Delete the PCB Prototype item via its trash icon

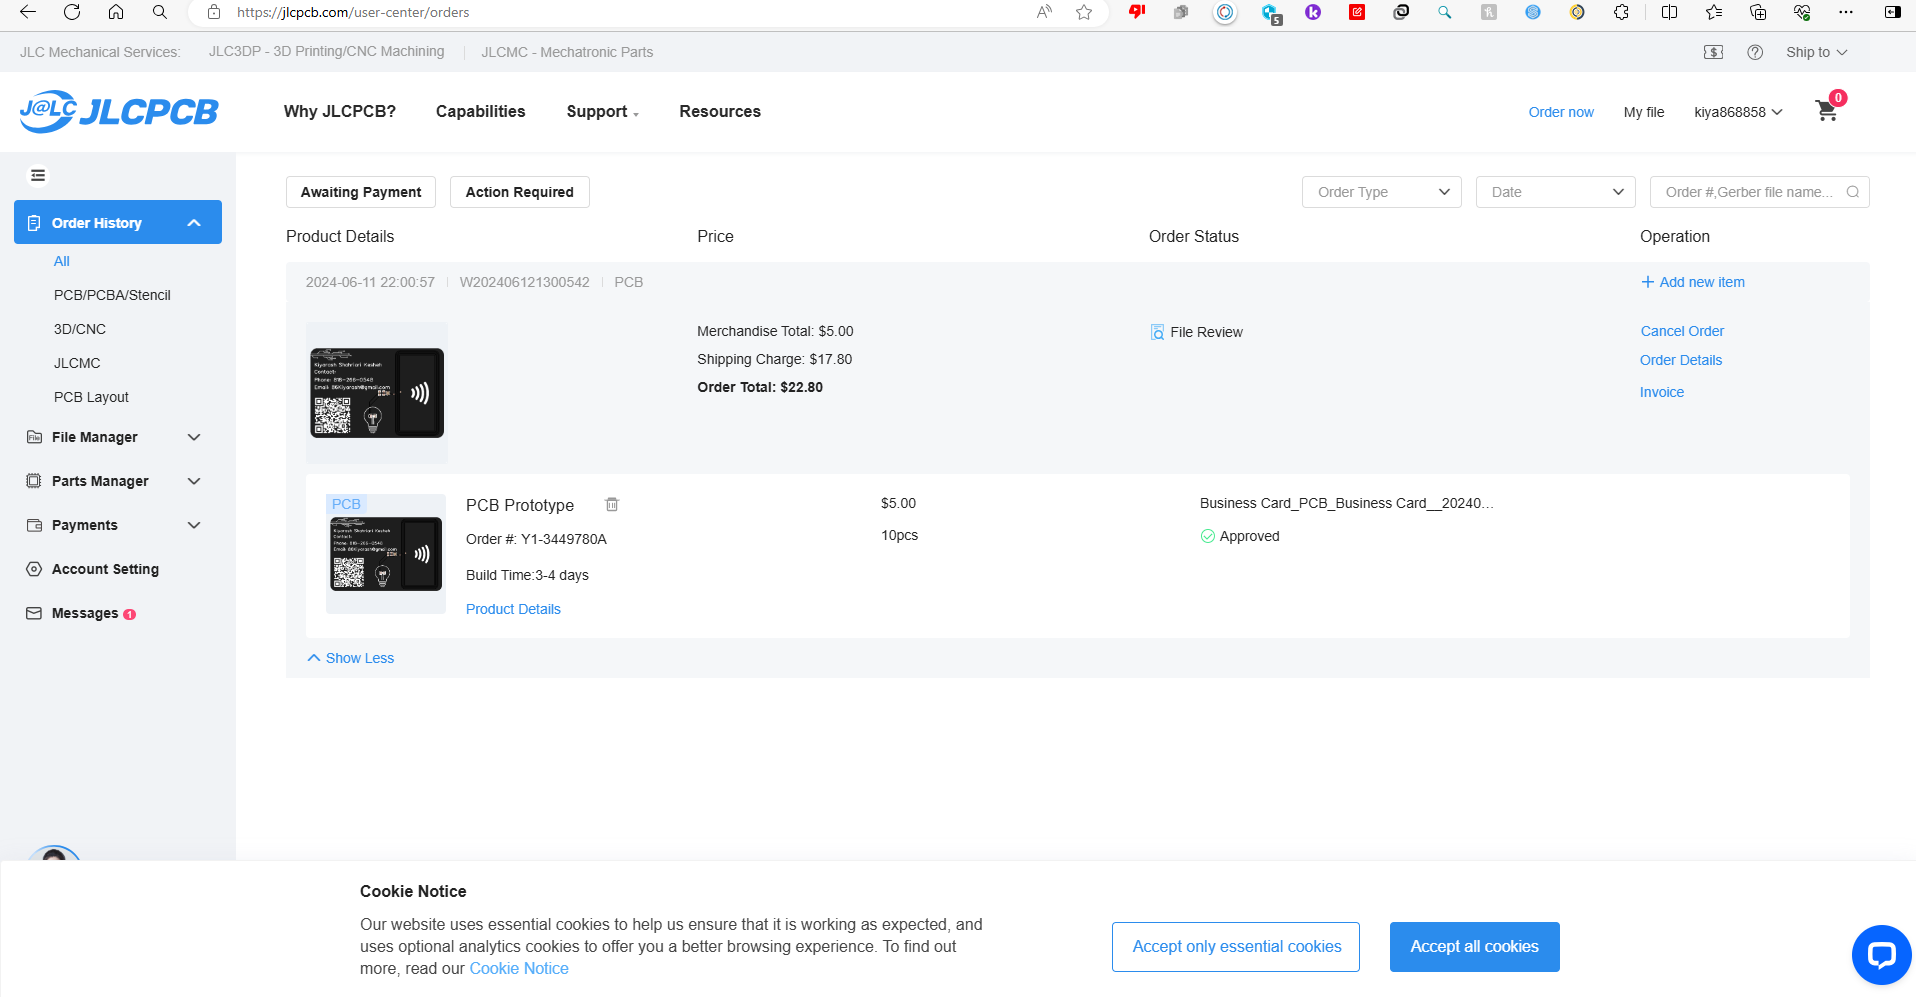612,505
